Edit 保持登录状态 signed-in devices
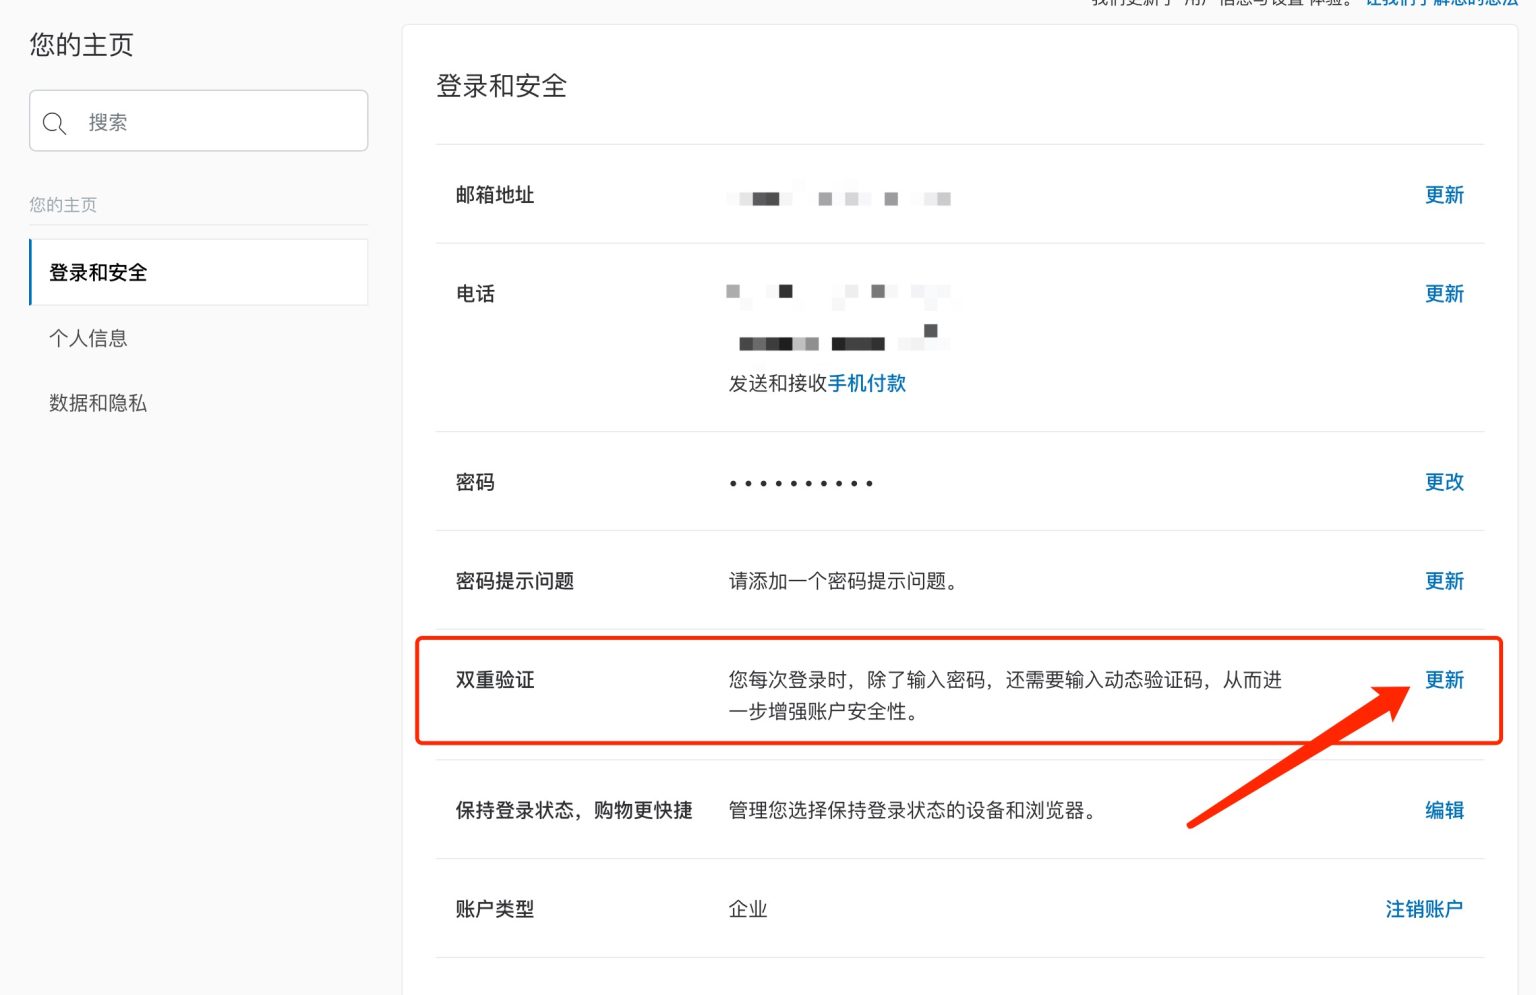 [x=1444, y=810]
